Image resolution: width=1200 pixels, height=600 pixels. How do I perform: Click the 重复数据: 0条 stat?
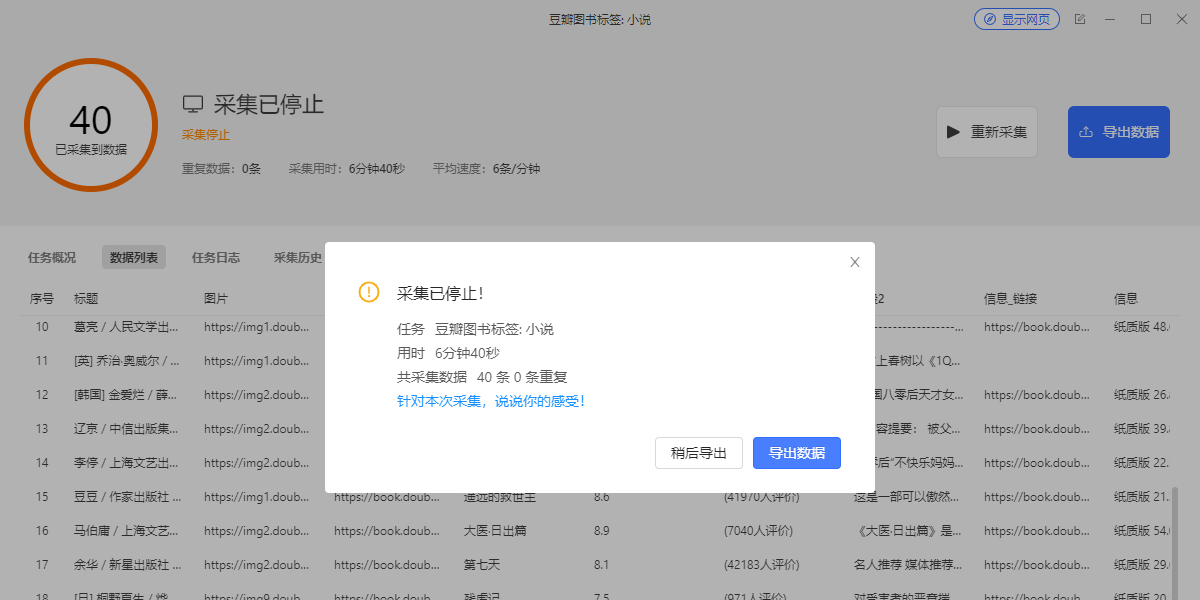click(221, 169)
